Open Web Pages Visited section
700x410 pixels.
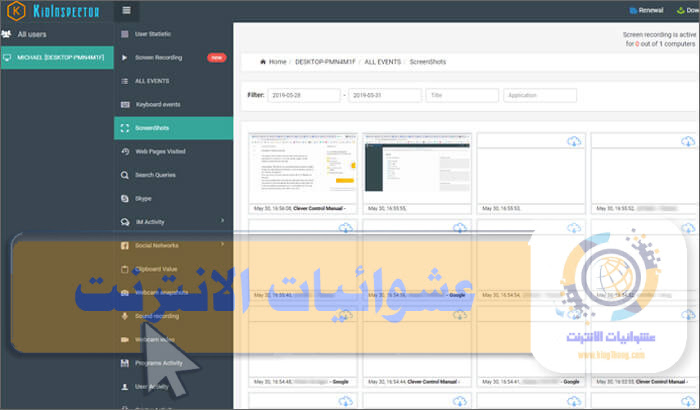coord(160,151)
